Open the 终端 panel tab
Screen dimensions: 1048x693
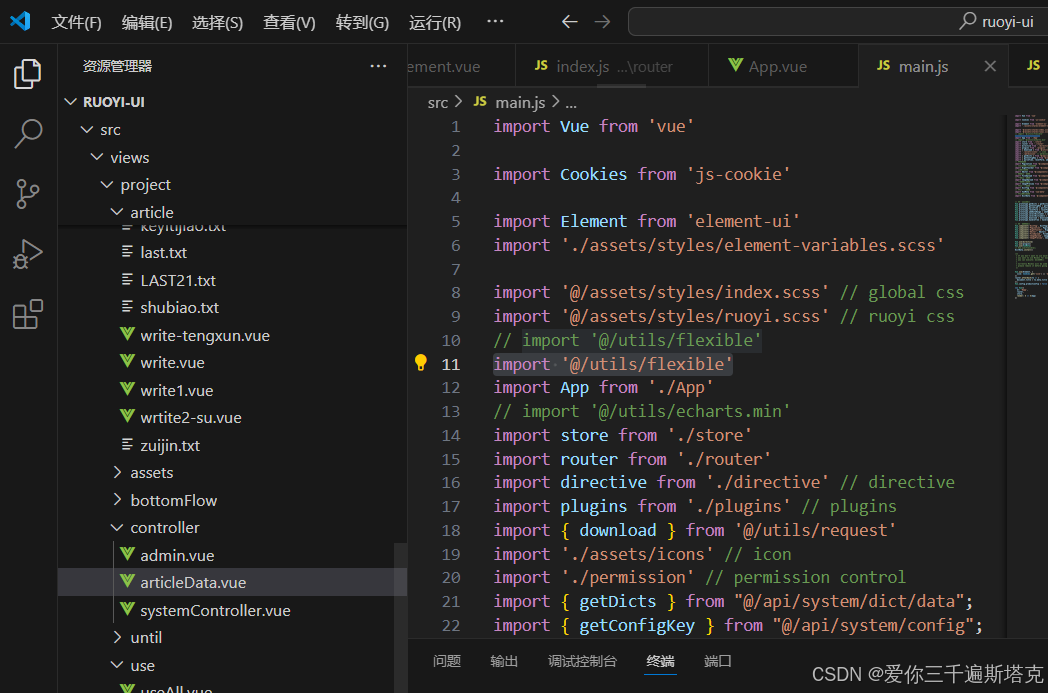tap(660, 660)
